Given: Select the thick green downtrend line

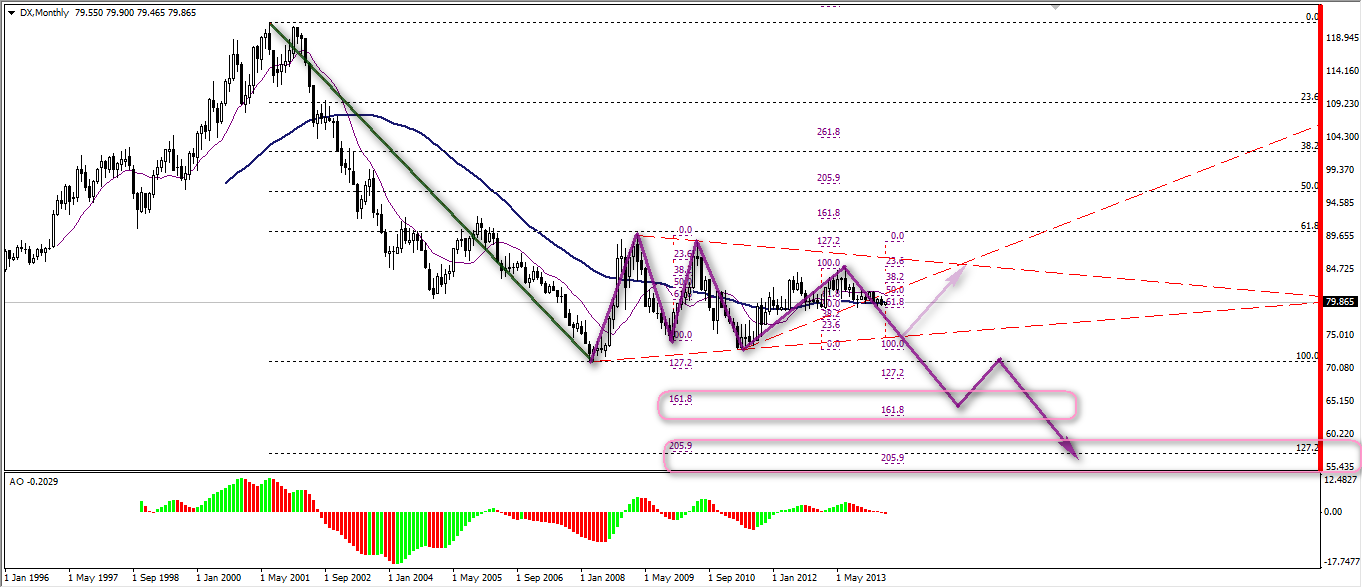Looking at the screenshot, I should coord(430,190).
